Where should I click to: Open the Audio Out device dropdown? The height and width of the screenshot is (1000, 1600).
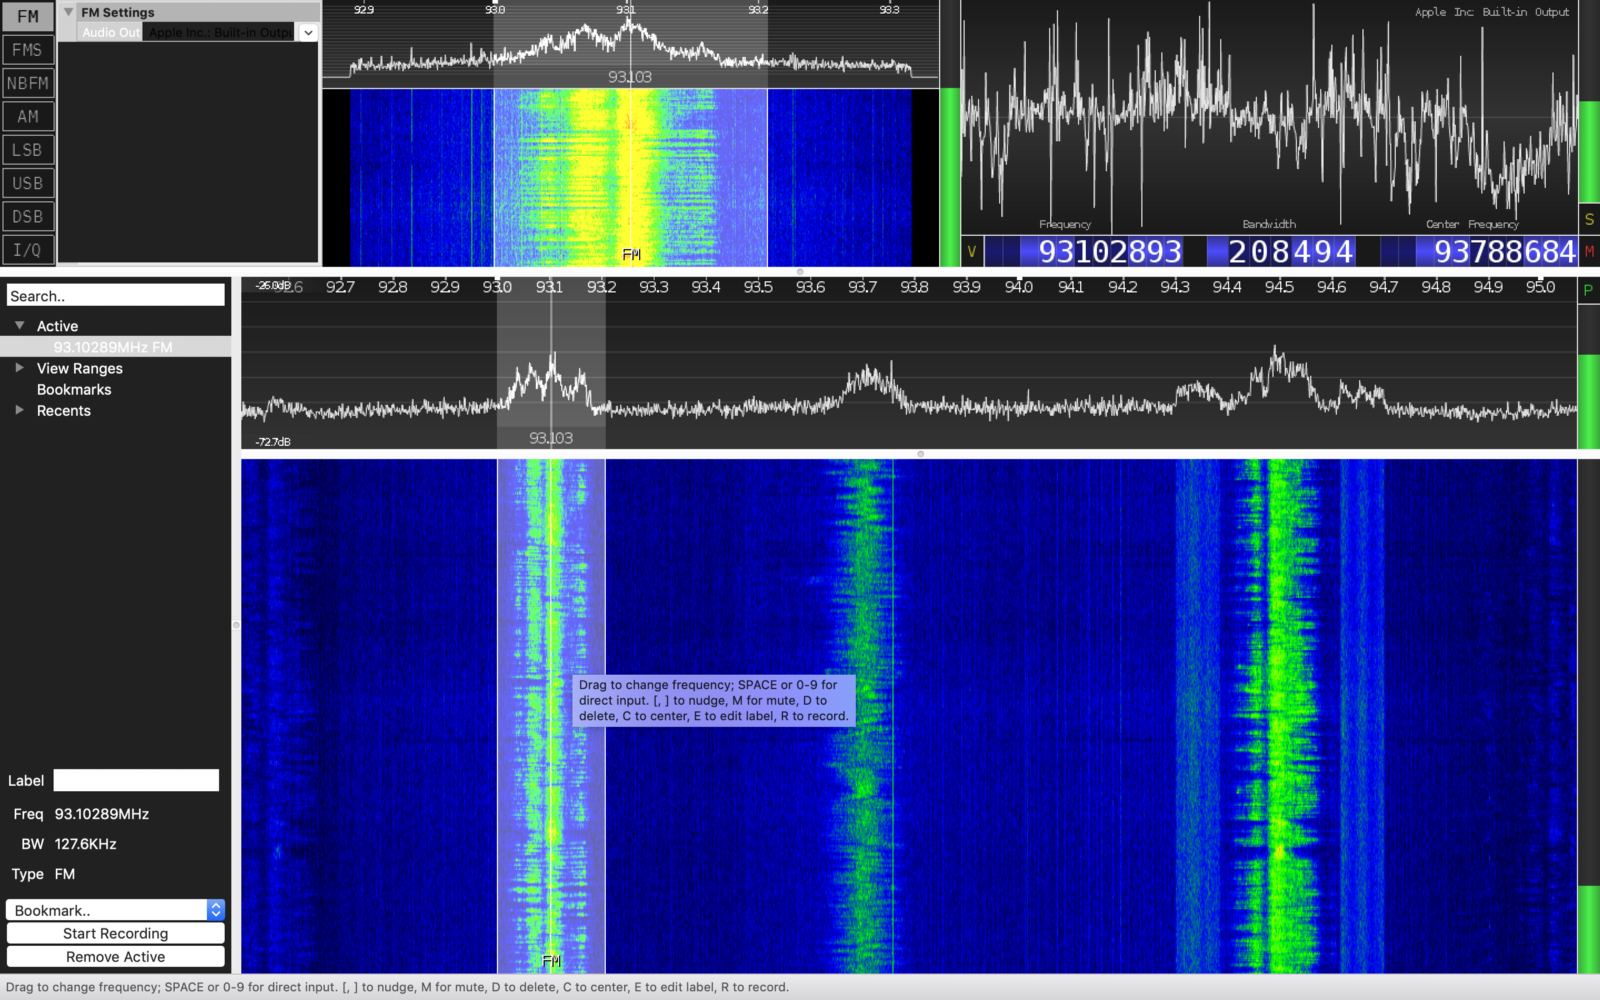[x=308, y=33]
